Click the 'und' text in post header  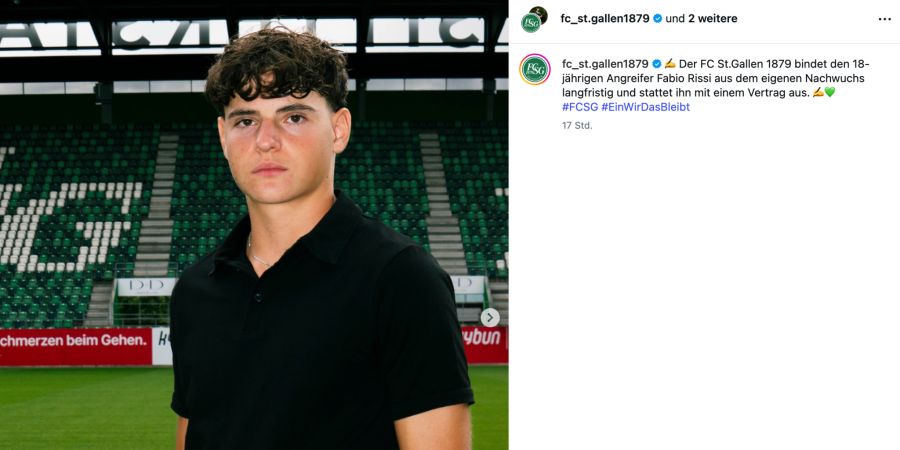point(675,18)
